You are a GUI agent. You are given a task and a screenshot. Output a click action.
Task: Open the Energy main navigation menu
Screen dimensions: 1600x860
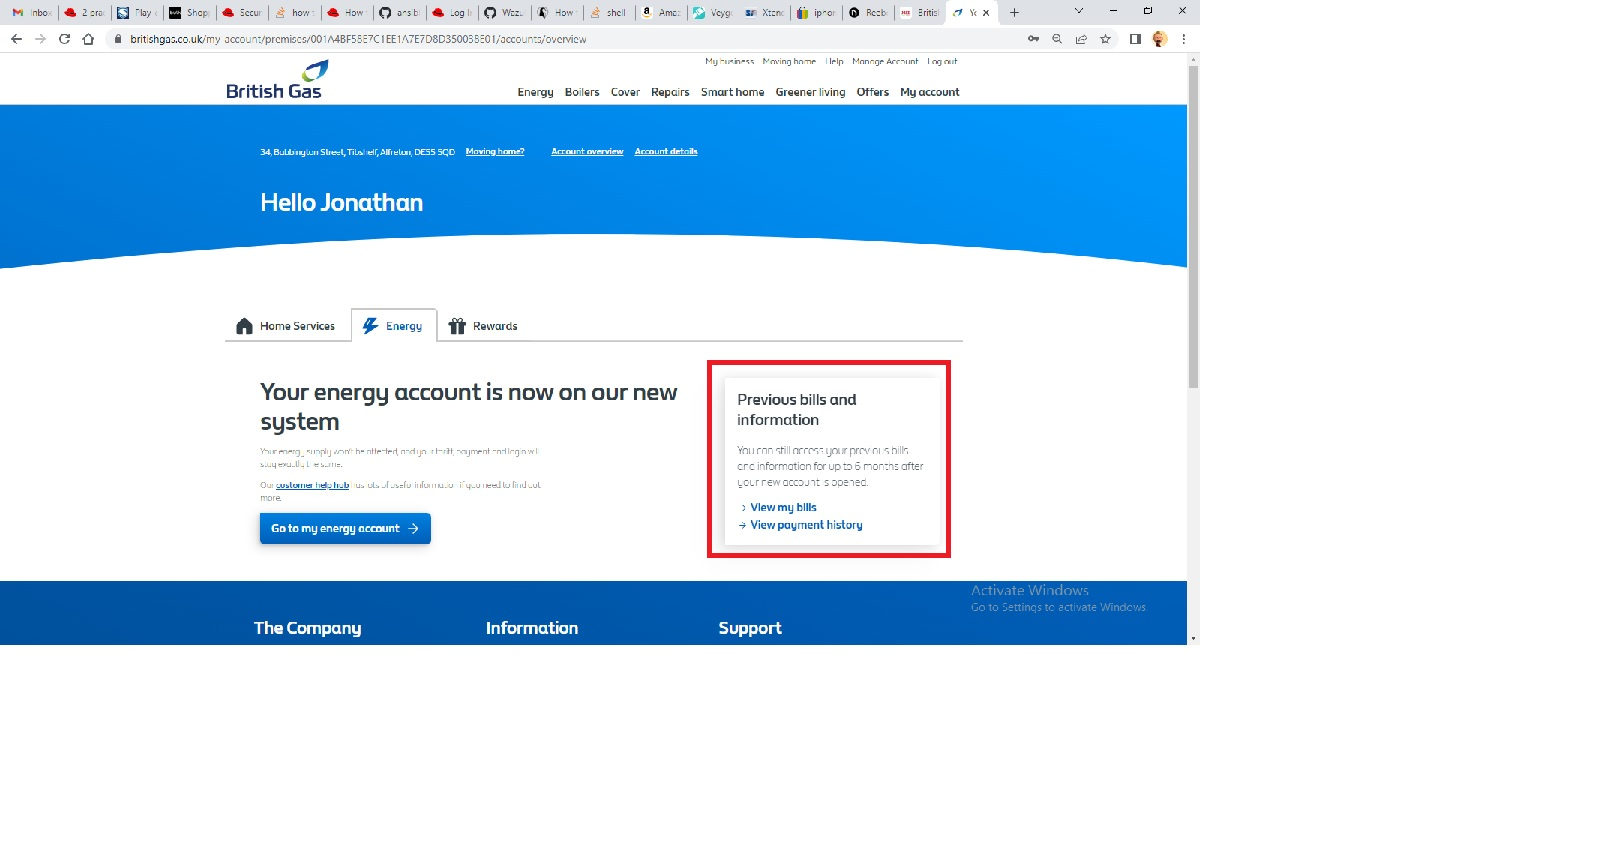535,92
